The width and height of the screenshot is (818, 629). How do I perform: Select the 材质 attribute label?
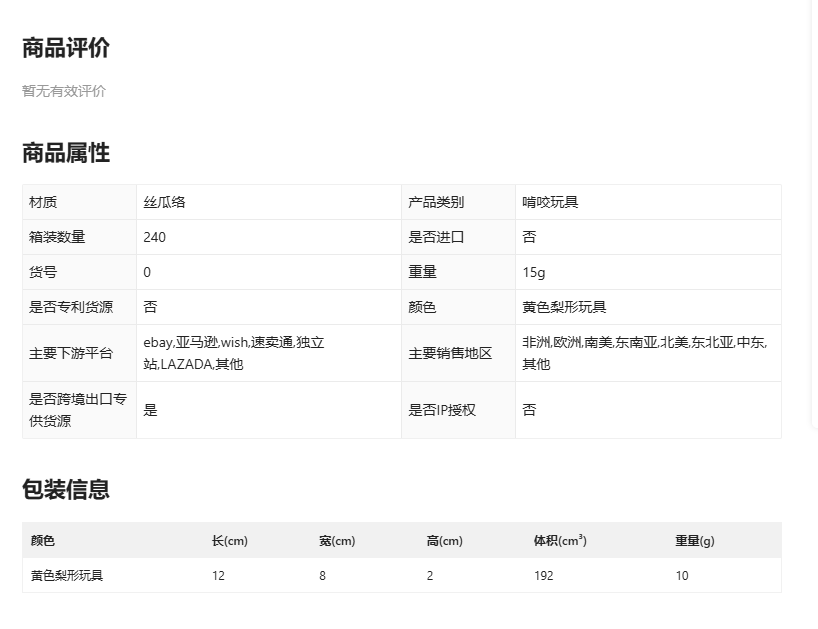pos(44,202)
